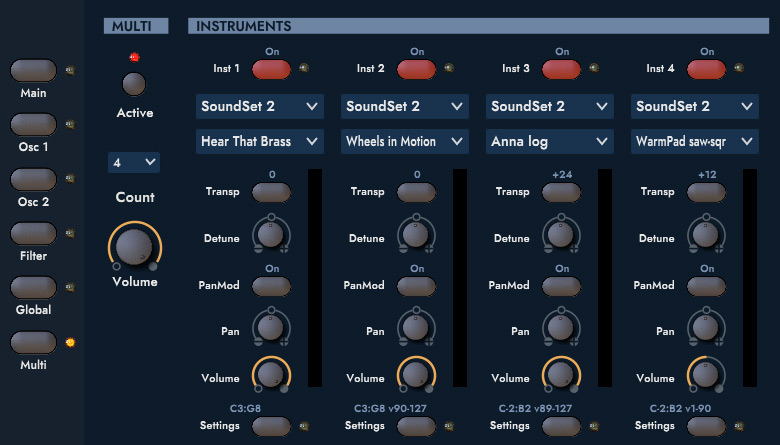Expand the Count dropdown showing 4
780x445 pixels.
point(134,161)
